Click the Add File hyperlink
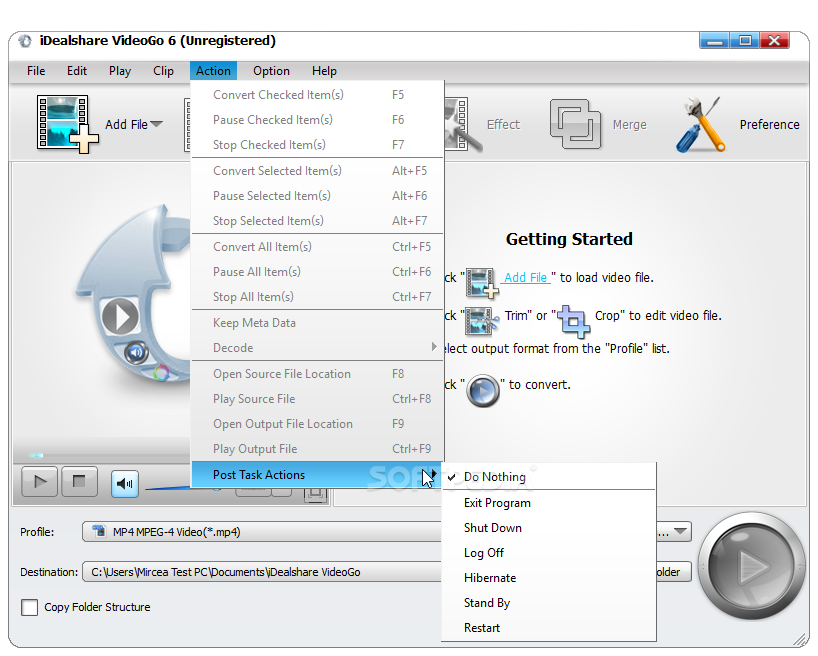Image resolution: width=818 pixels, height=656 pixels. tap(525, 278)
